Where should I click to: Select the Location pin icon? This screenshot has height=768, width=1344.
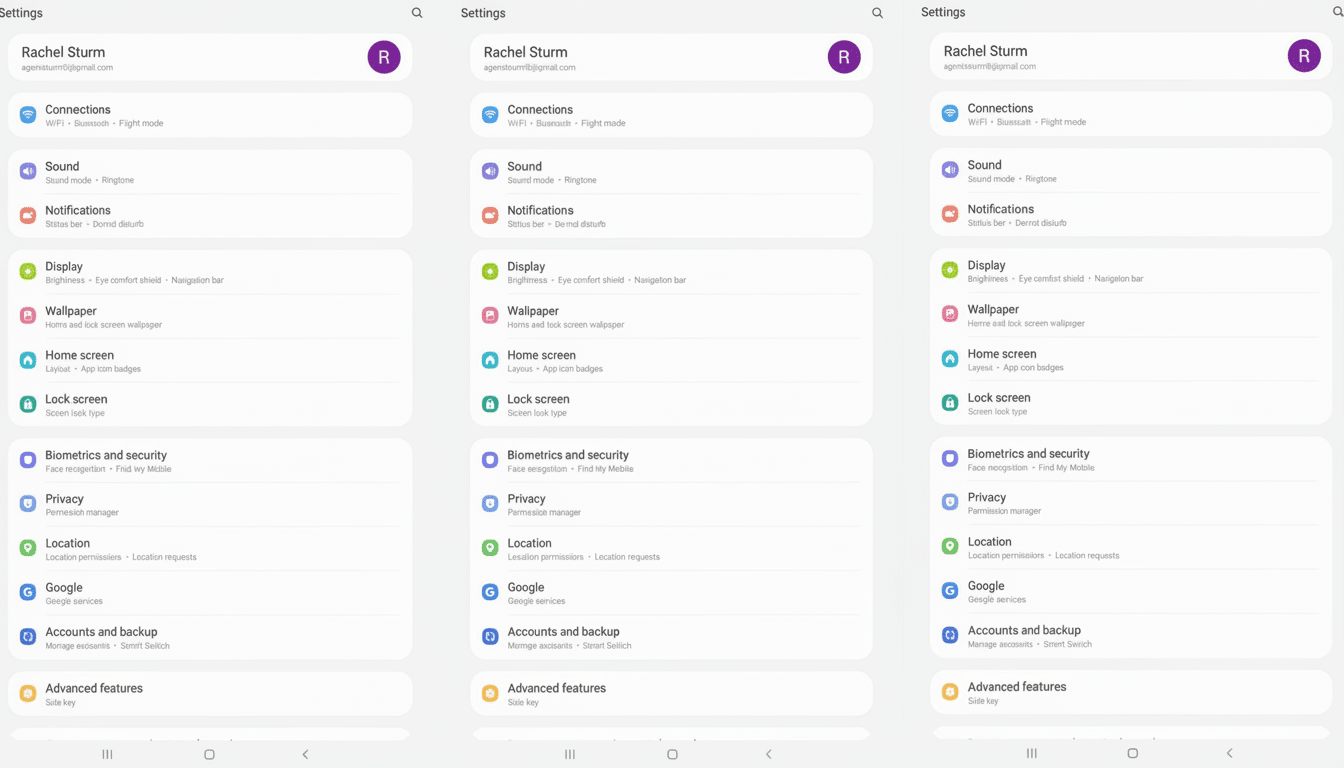[26, 548]
